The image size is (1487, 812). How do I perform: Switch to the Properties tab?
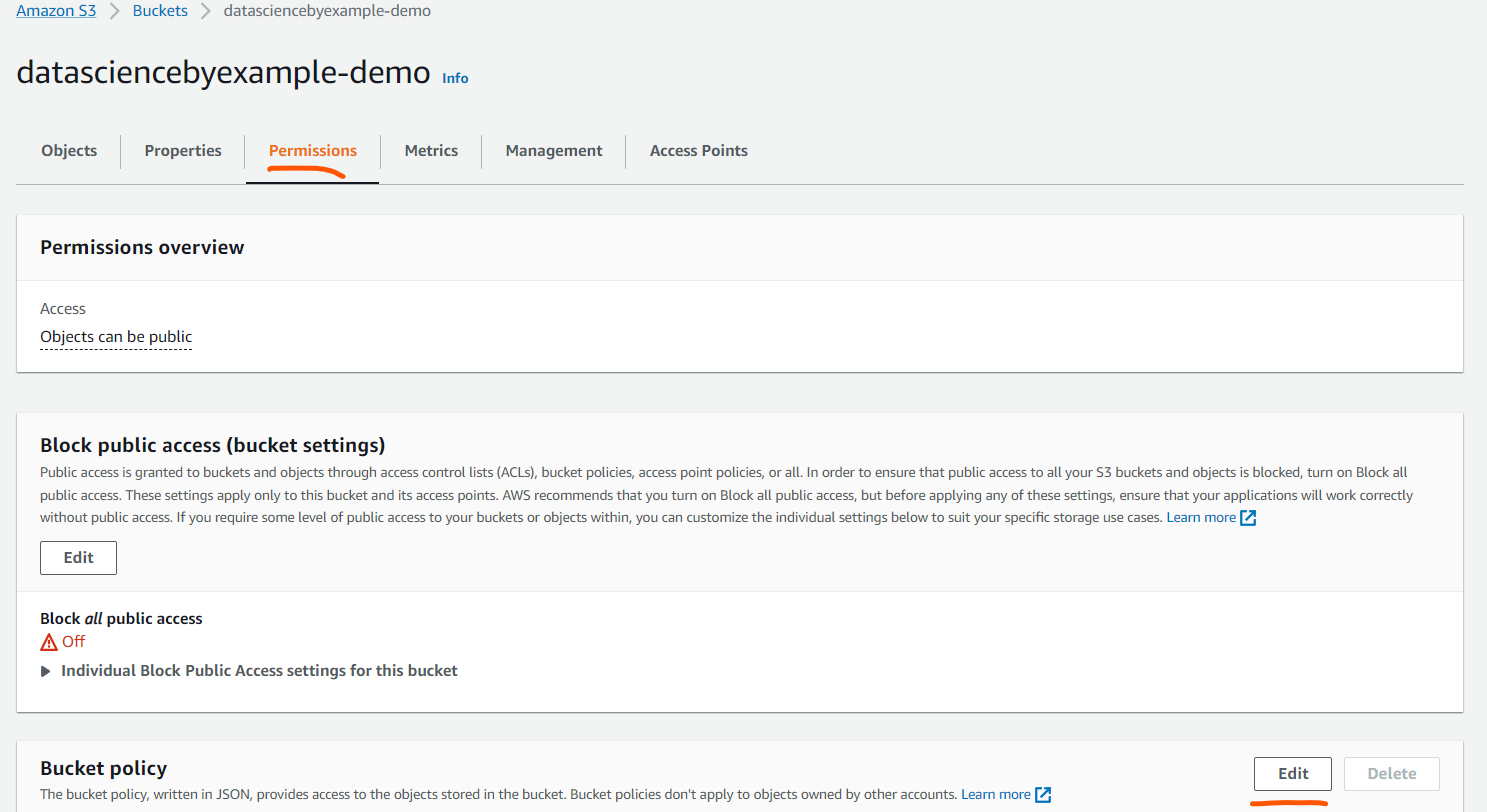[x=183, y=151]
